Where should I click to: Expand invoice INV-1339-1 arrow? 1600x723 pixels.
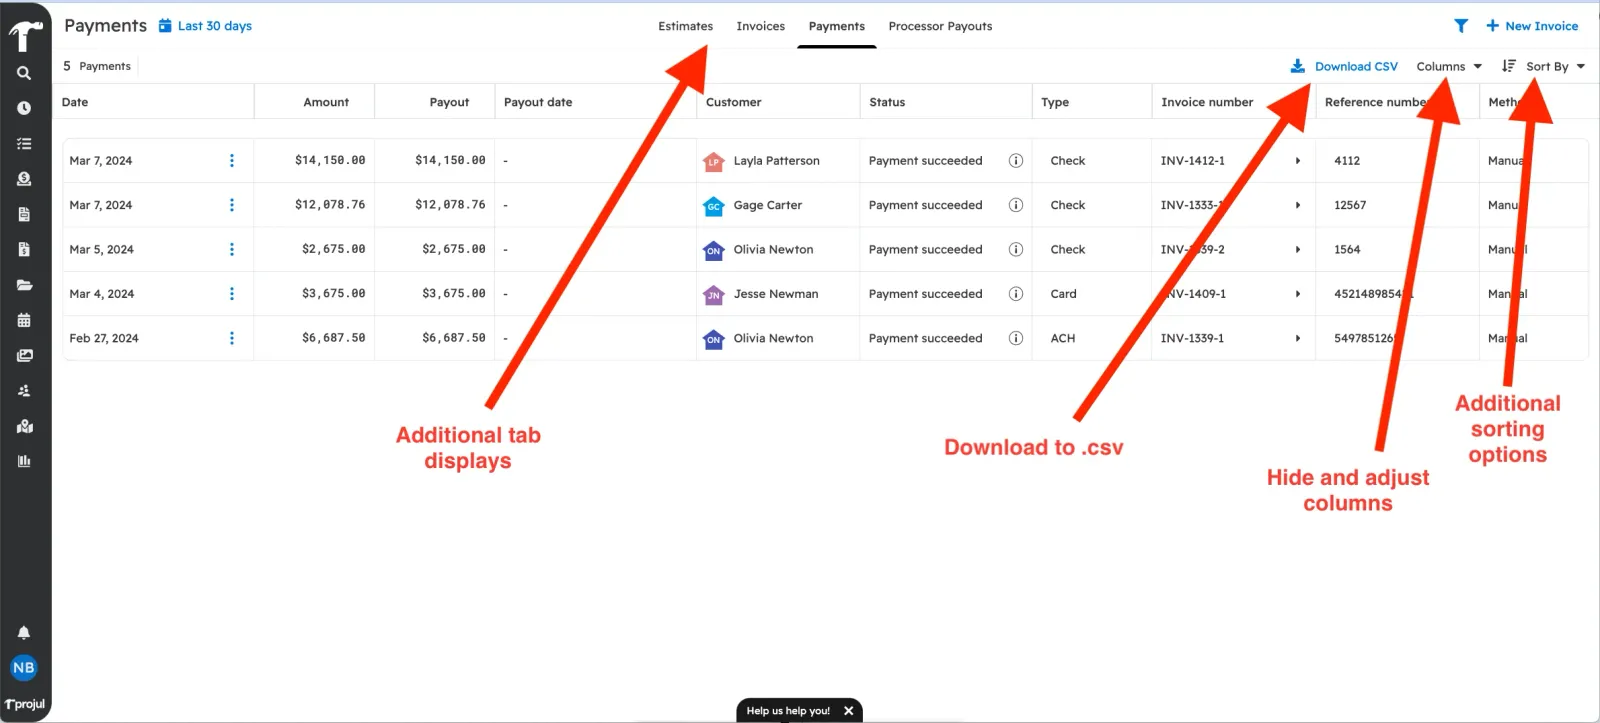1298,338
